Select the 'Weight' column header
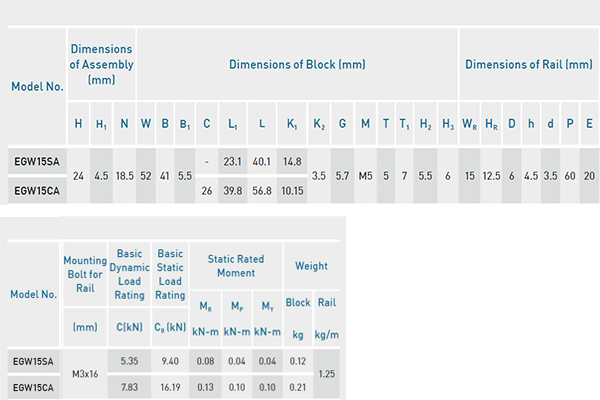The width and height of the screenshot is (600, 400). (311, 266)
